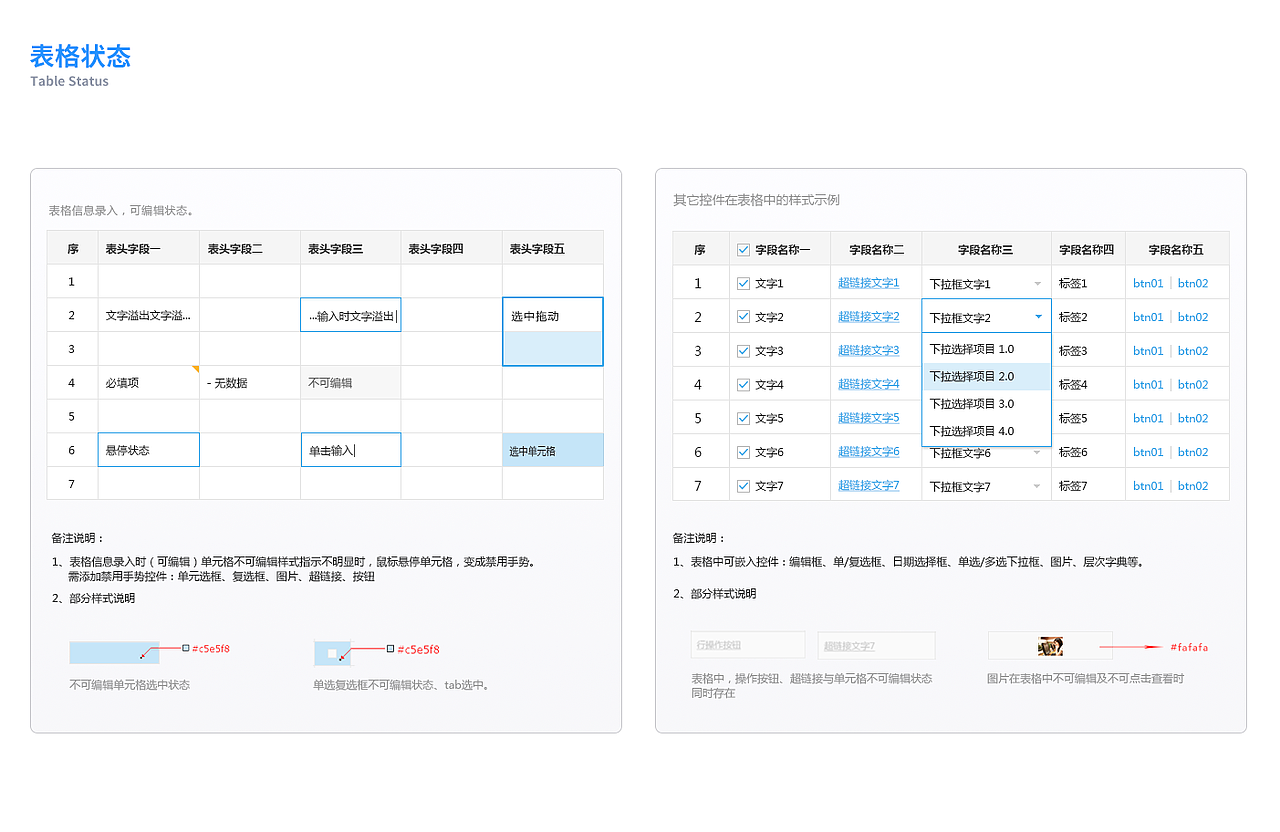Click the disabled 行操作按钮 sample button

[x=748, y=645]
